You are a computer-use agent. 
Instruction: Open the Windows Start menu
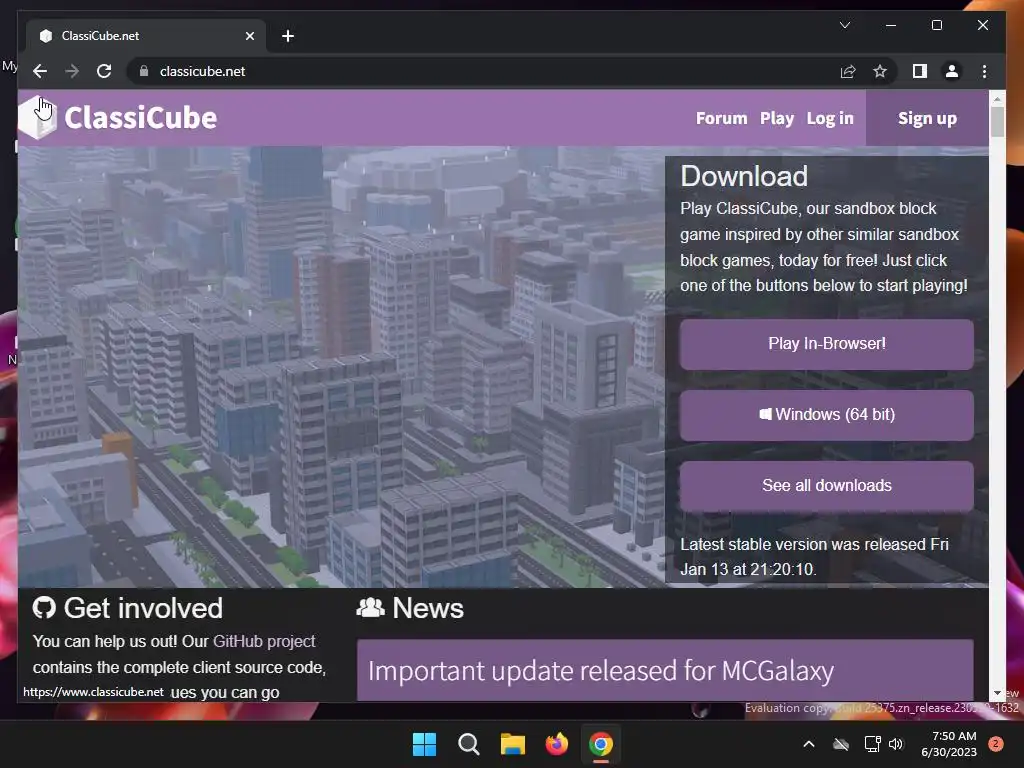tap(424, 744)
